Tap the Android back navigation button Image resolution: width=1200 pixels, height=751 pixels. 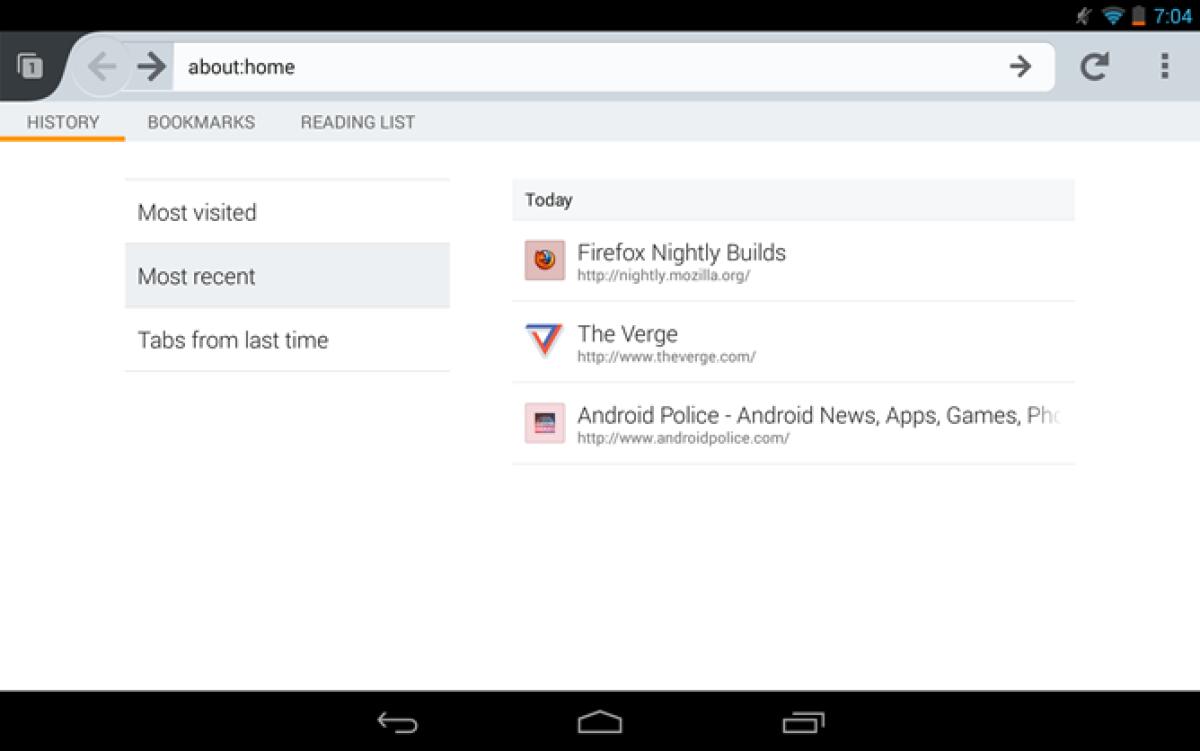397,720
